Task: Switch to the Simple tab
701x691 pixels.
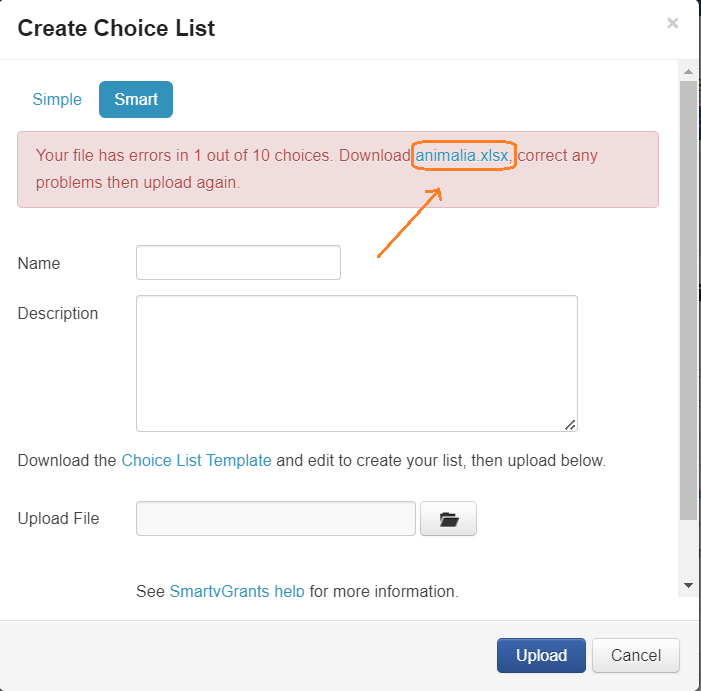Action: (57, 100)
